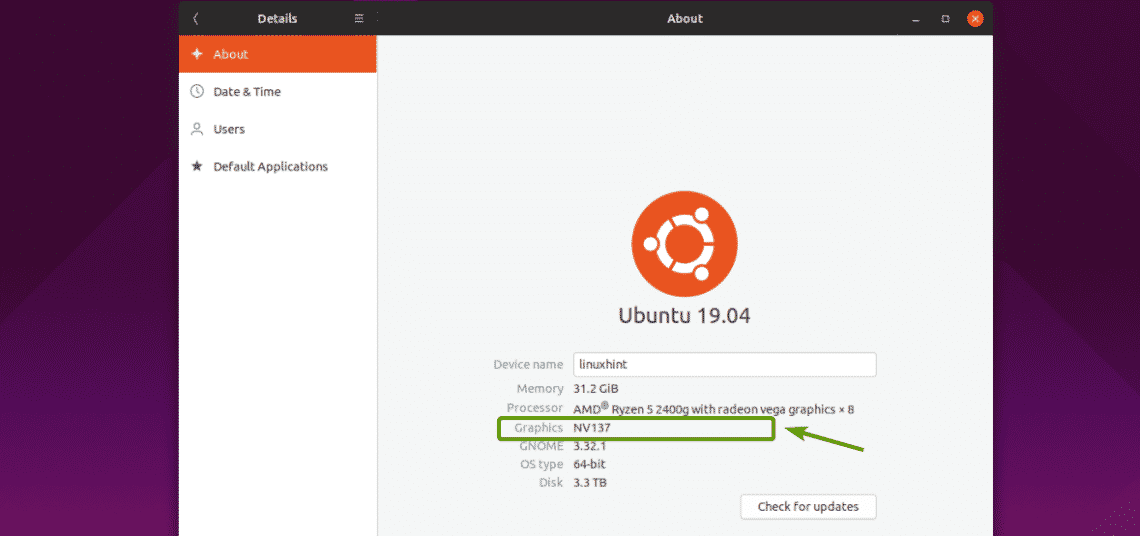The height and width of the screenshot is (536, 1140).
Task: Click the Device name label
Action: 528,364
